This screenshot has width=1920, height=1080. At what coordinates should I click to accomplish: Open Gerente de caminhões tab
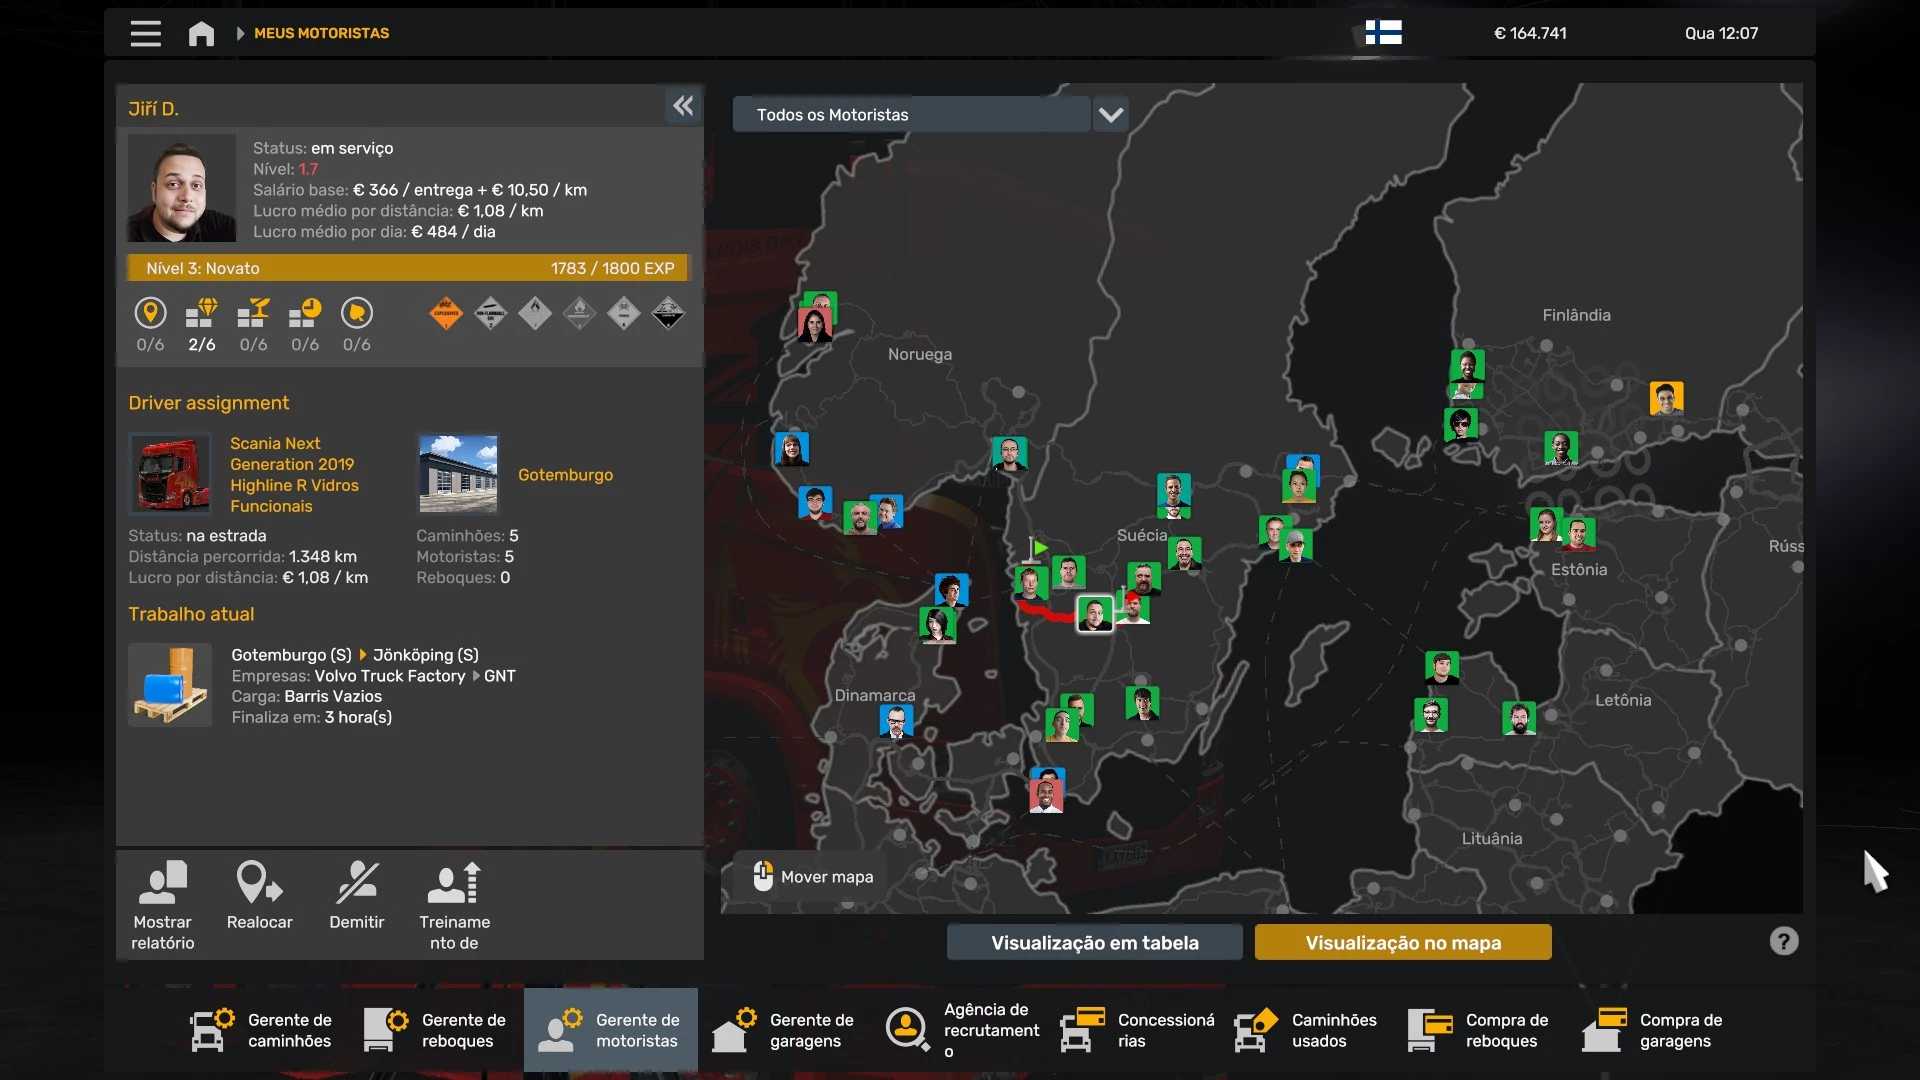(x=262, y=1030)
